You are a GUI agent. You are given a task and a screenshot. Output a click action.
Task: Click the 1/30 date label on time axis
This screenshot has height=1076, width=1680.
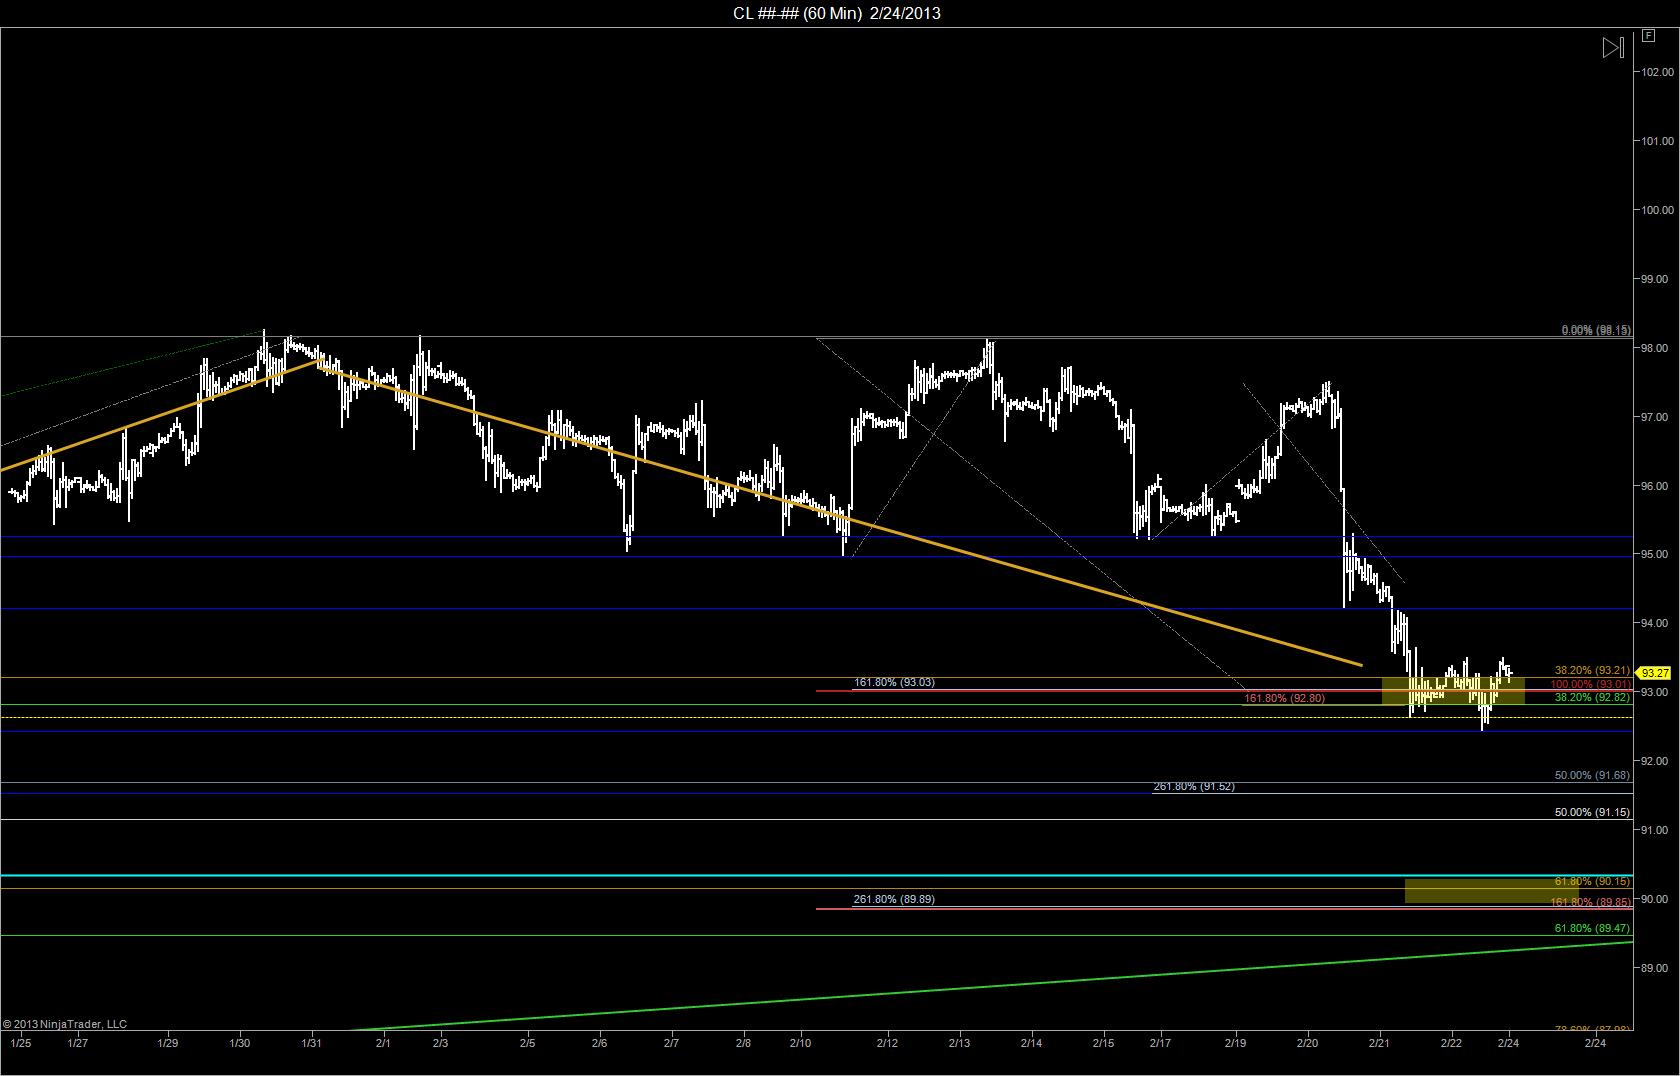tap(240, 1043)
